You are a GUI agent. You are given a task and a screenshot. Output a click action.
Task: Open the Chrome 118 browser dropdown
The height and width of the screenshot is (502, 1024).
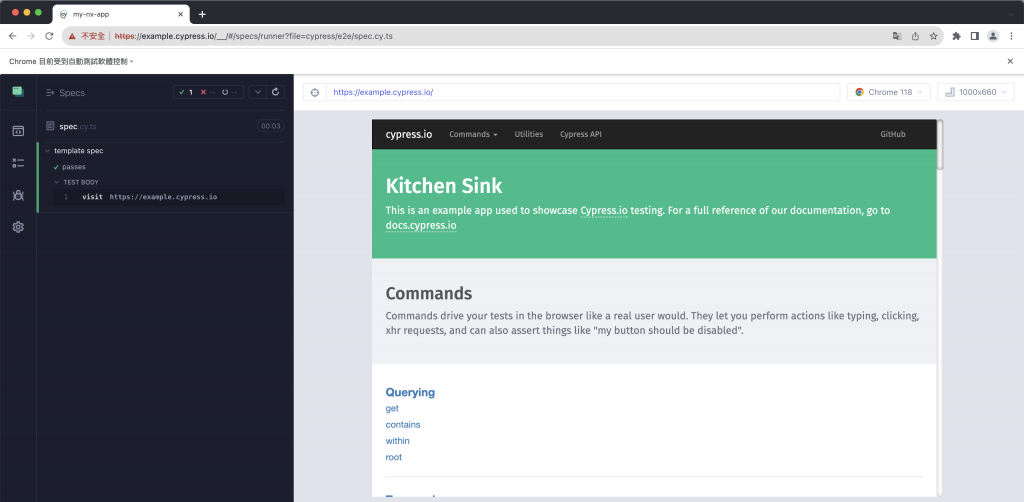pyautogui.click(x=889, y=92)
